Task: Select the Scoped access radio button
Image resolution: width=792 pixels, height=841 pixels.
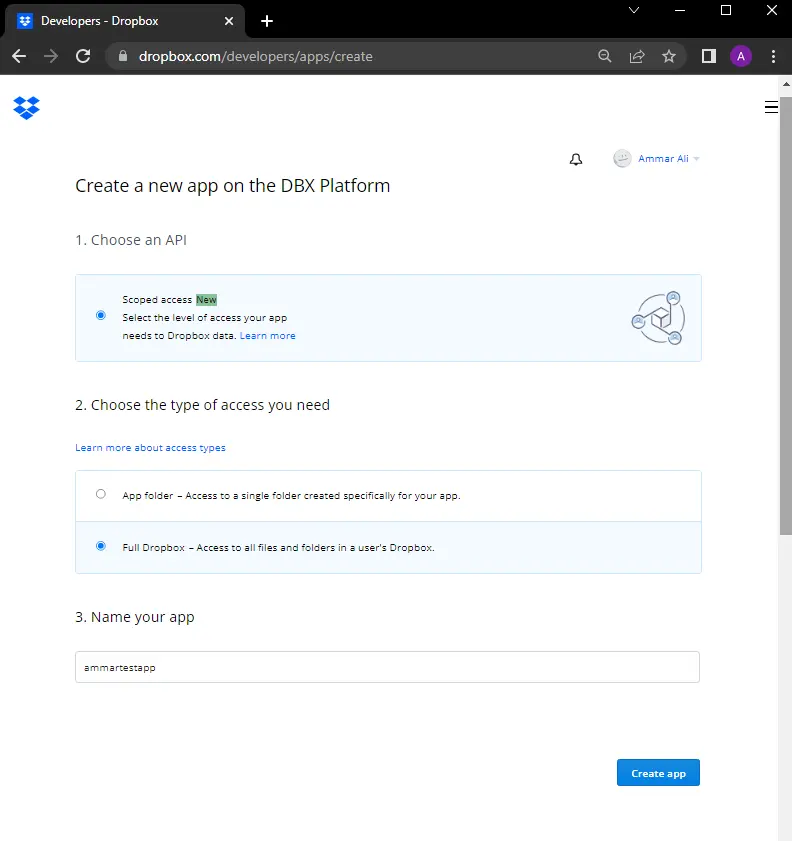Action: coord(101,315)
